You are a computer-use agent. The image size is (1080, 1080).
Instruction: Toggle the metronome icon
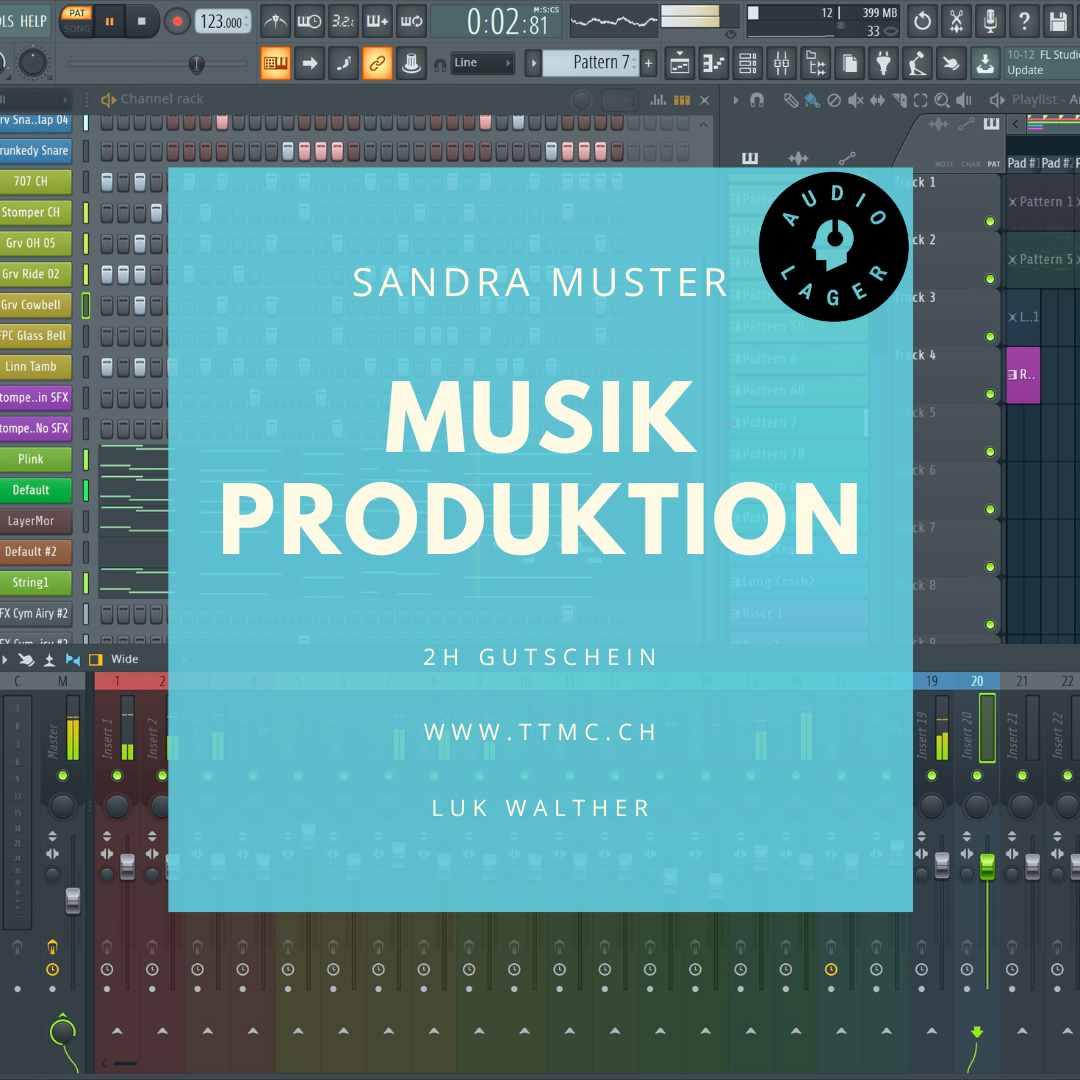(276, 21)
